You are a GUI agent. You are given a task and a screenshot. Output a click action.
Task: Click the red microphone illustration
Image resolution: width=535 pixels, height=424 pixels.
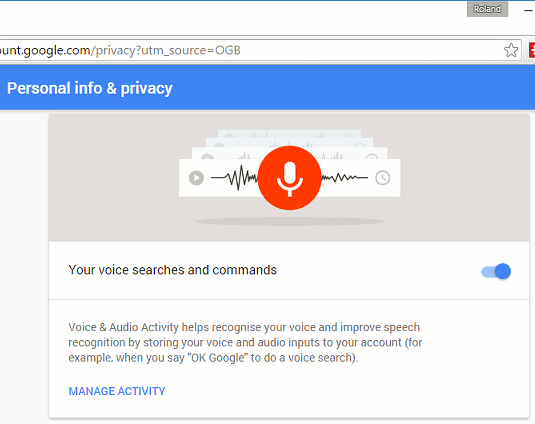[289, 178]
